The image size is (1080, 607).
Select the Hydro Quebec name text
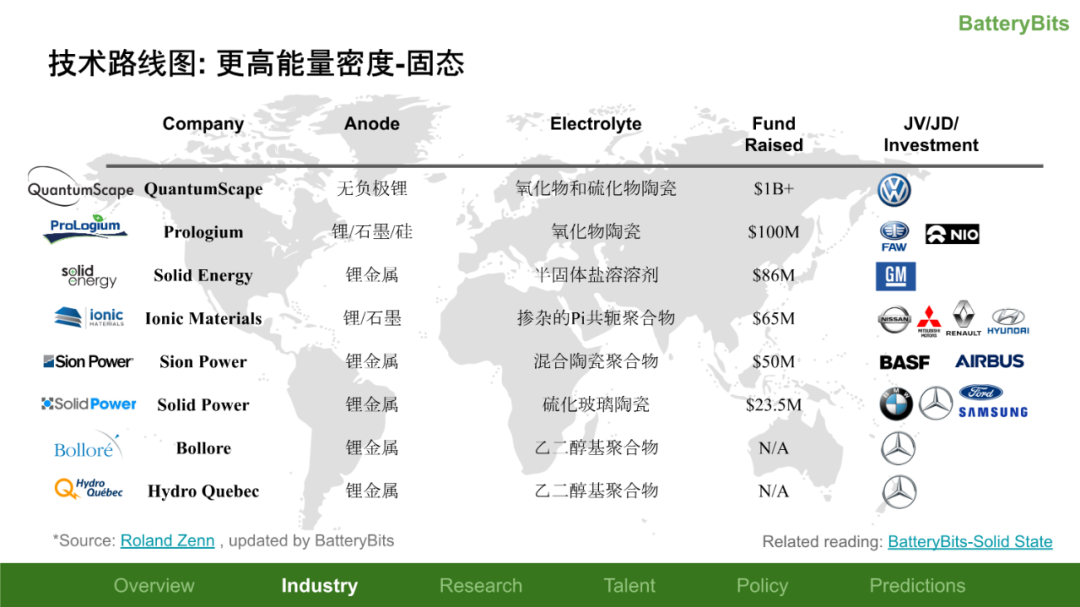203,491
